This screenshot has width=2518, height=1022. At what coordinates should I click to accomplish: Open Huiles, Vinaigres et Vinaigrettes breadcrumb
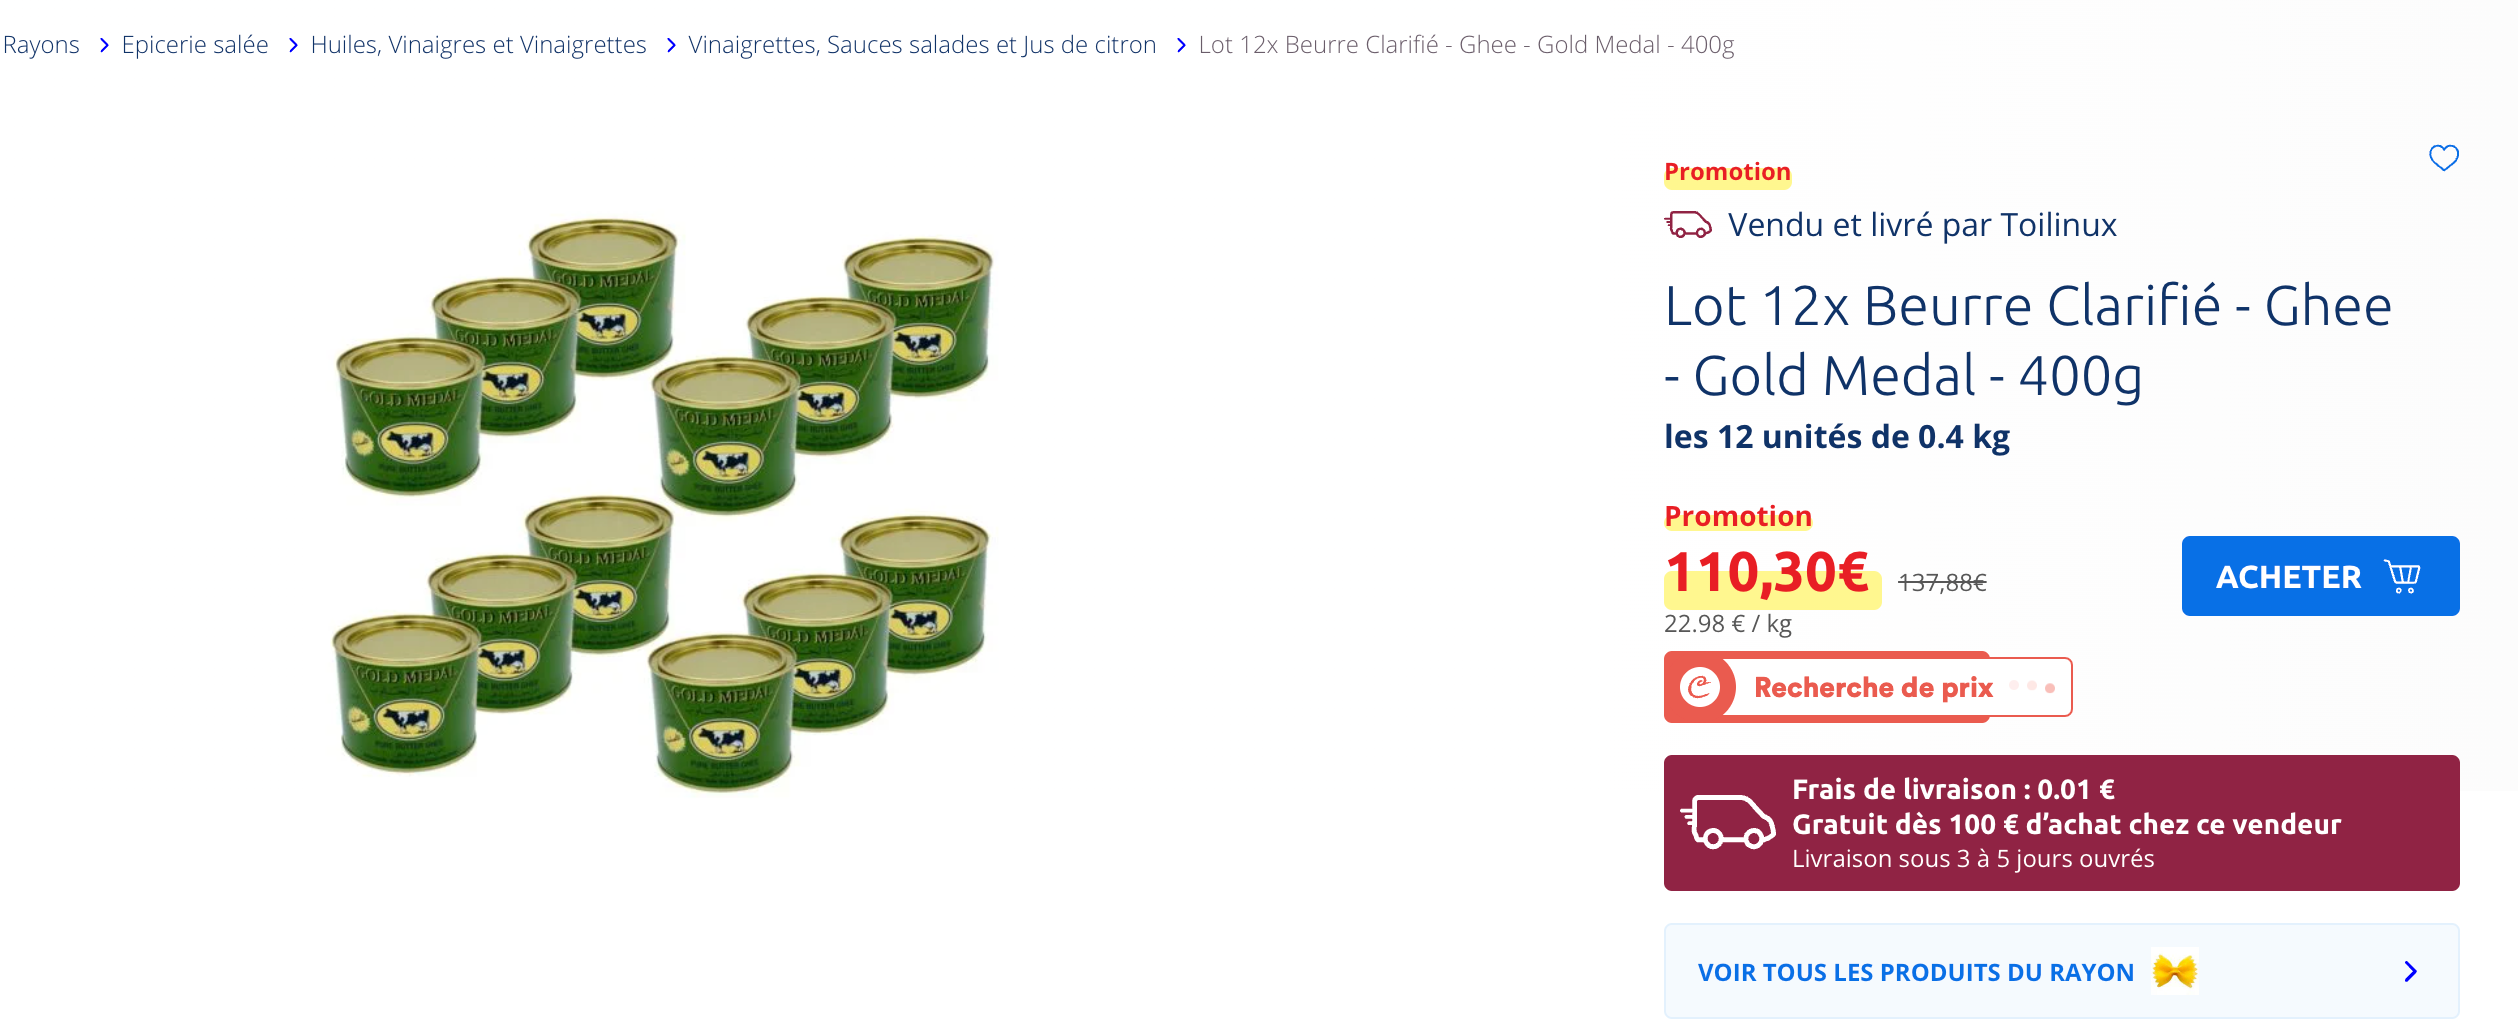[478, 45]
